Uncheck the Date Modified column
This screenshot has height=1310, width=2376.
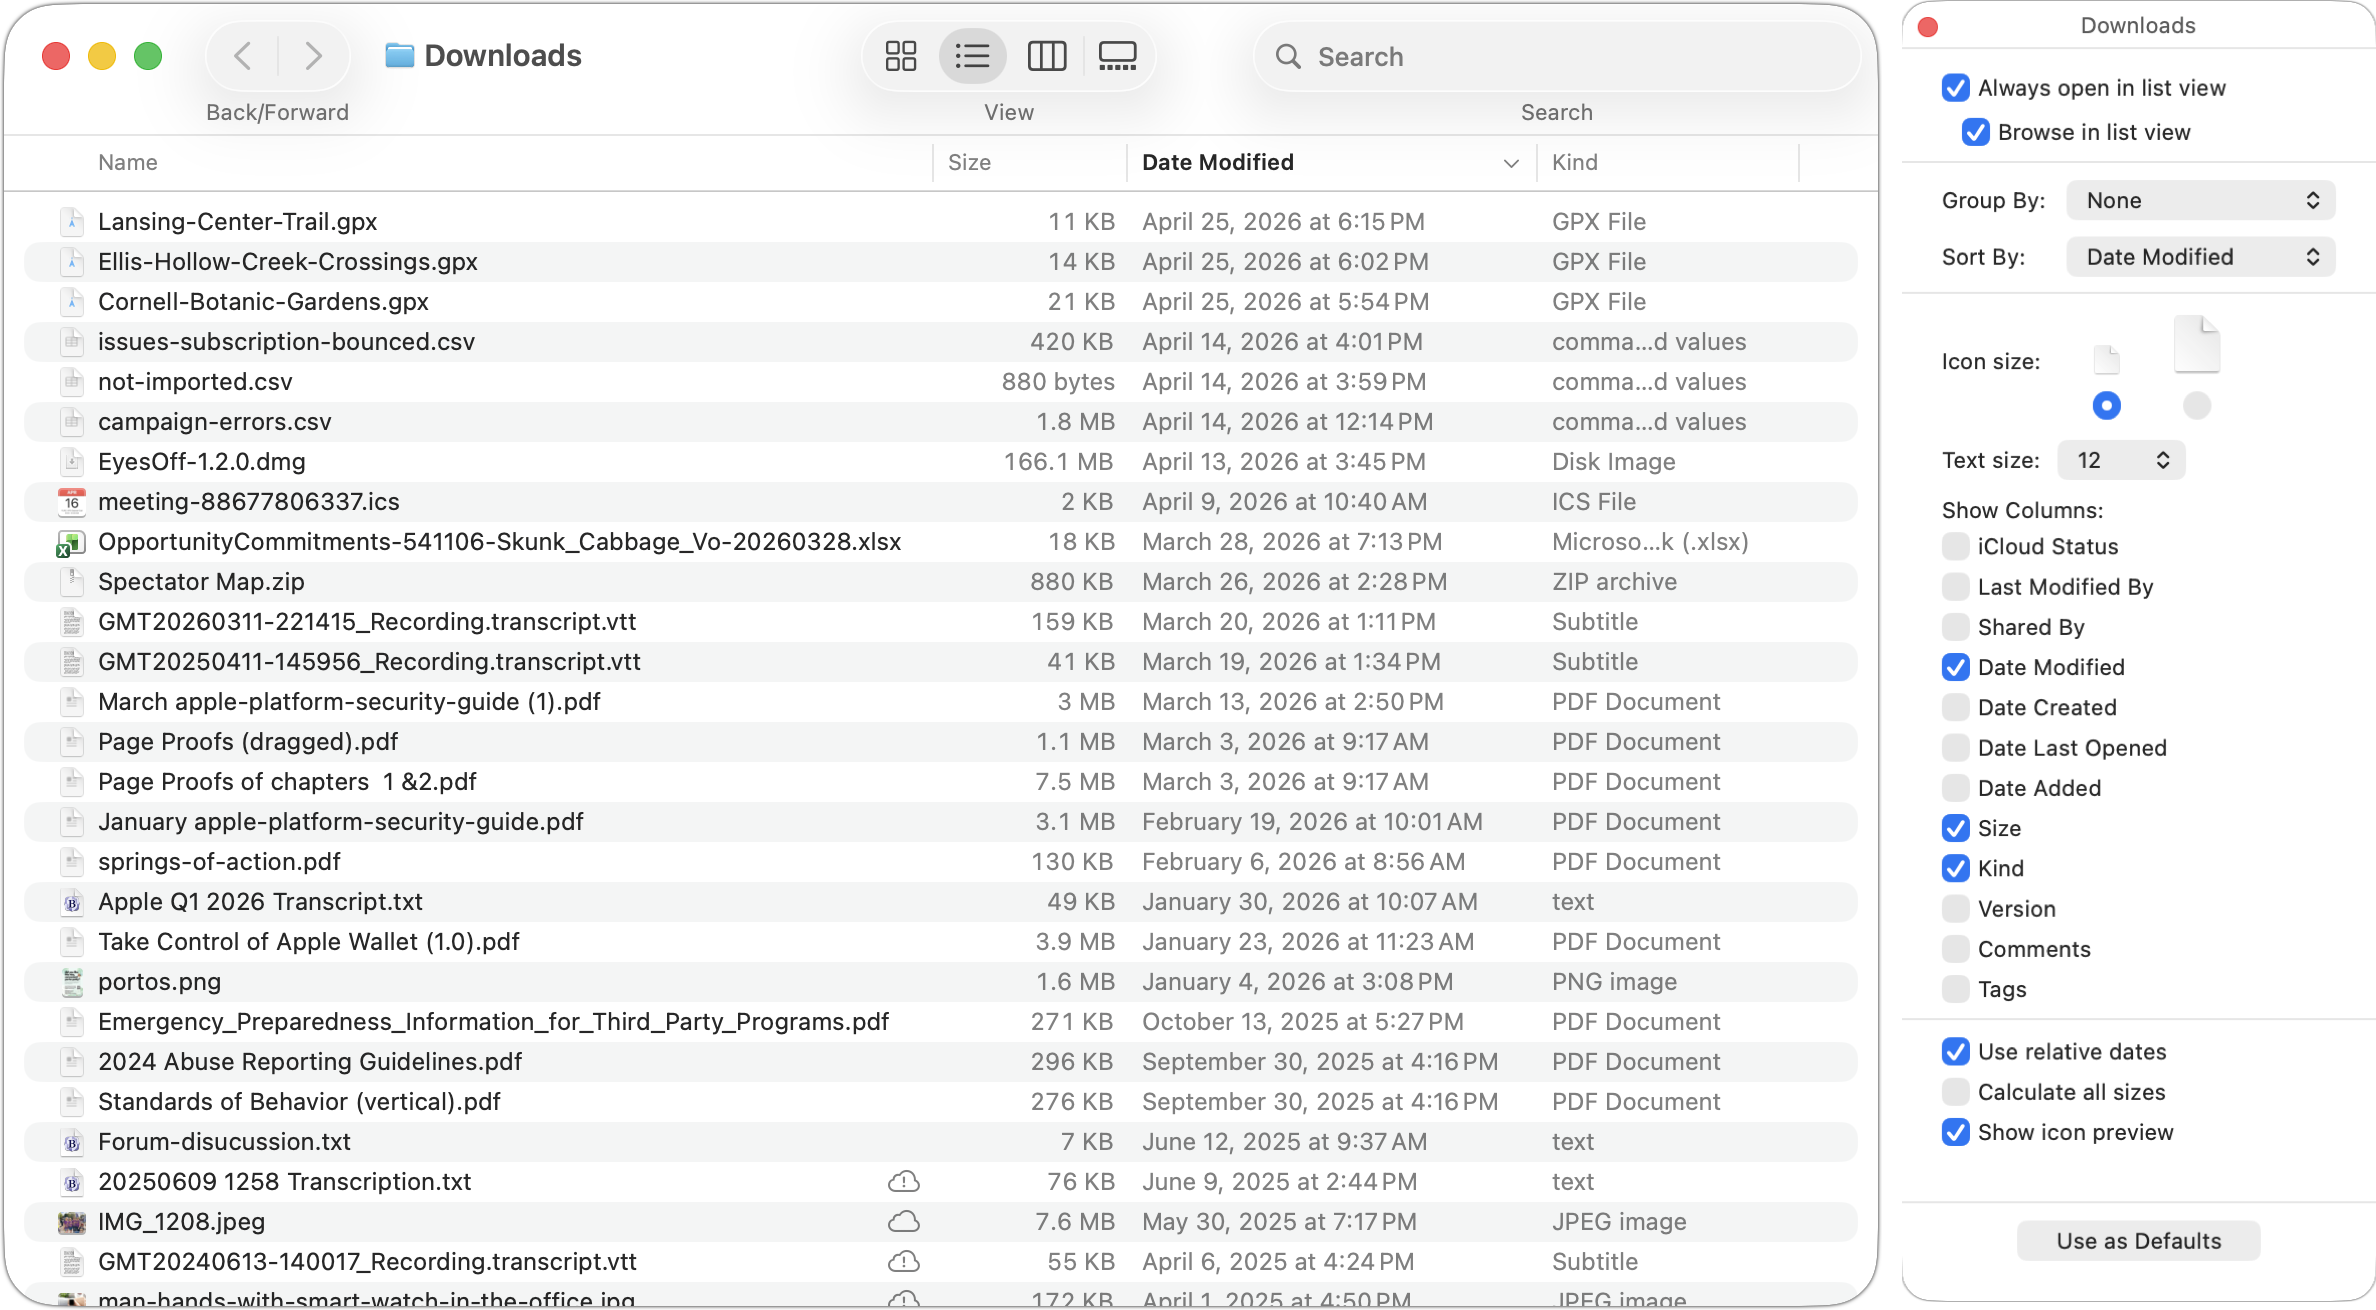coord(1956,667)
